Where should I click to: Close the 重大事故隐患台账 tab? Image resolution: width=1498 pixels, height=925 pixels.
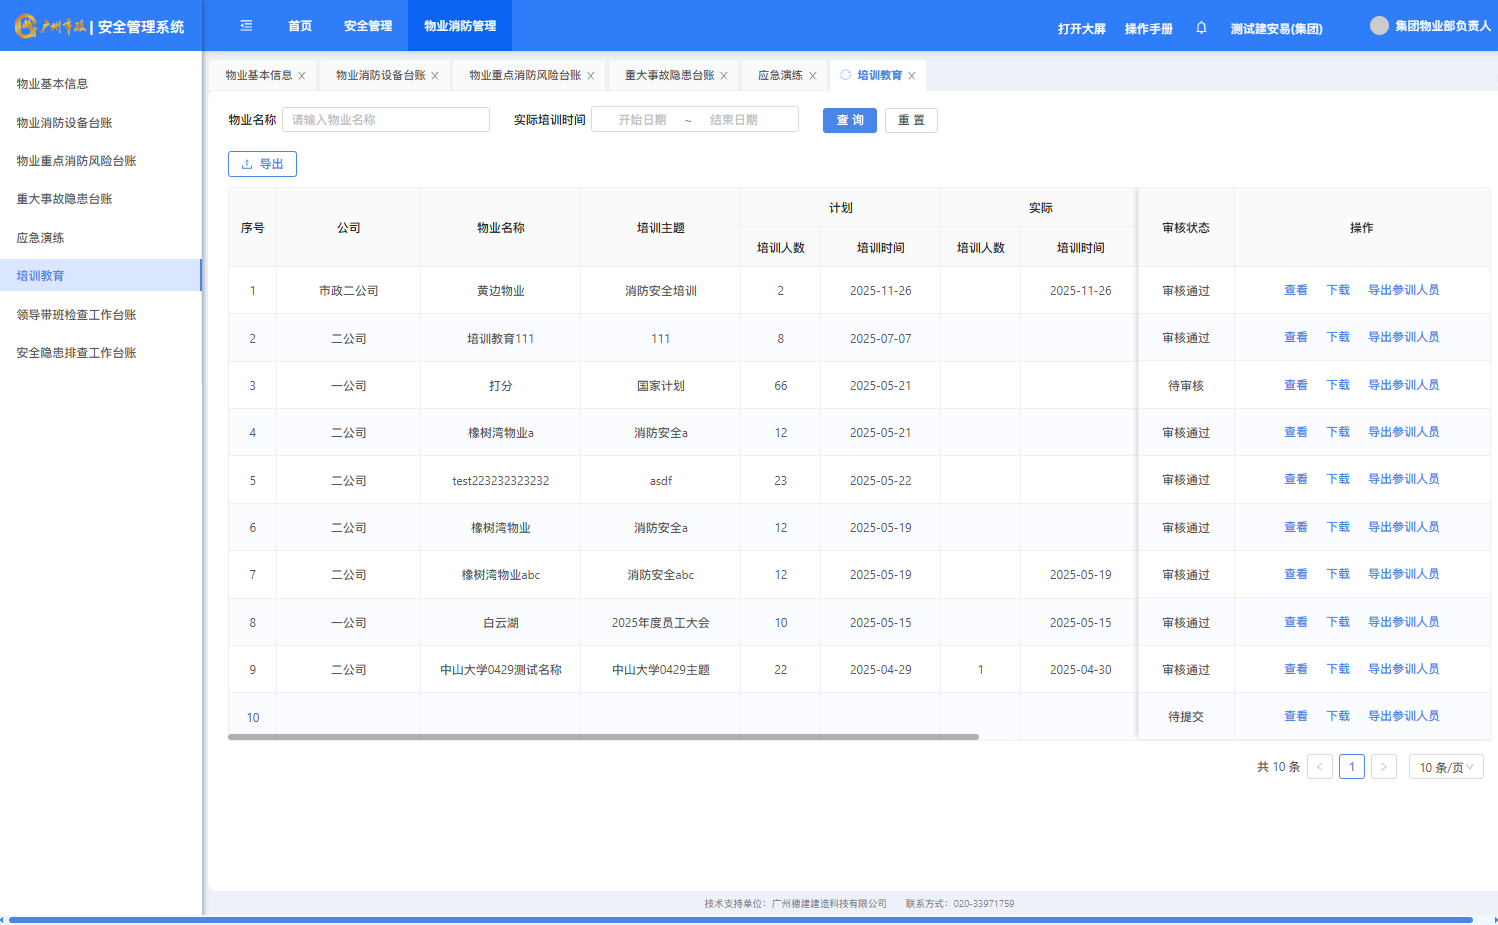pos(724,76)
